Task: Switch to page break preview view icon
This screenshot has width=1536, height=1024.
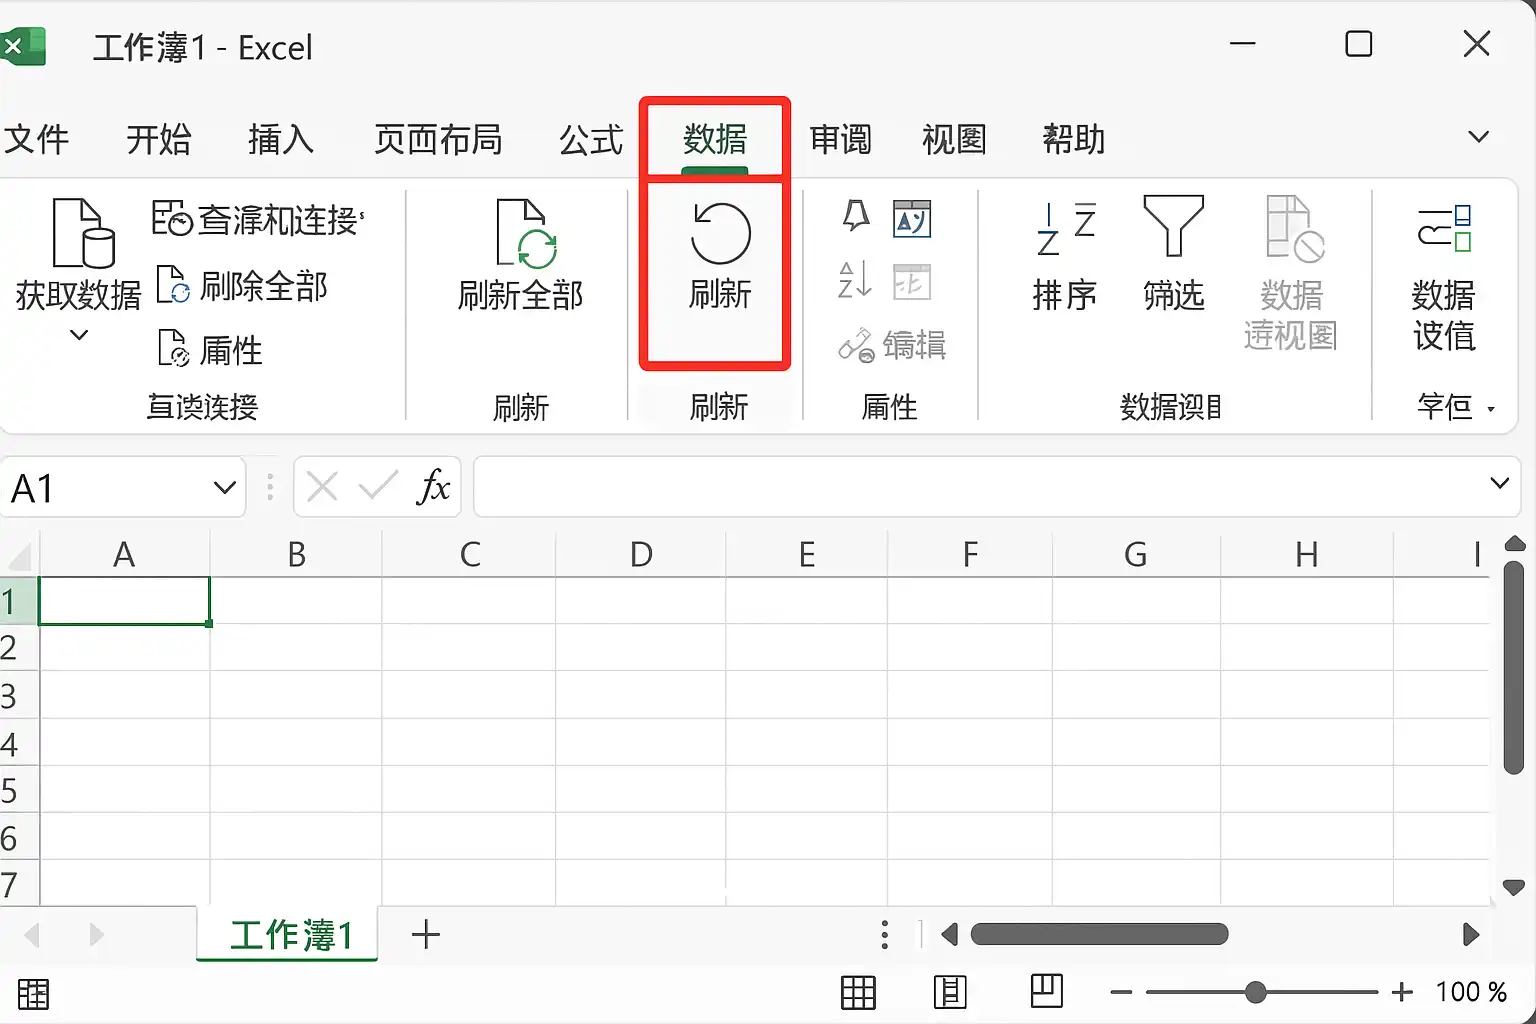Action: coord(1046,991)
